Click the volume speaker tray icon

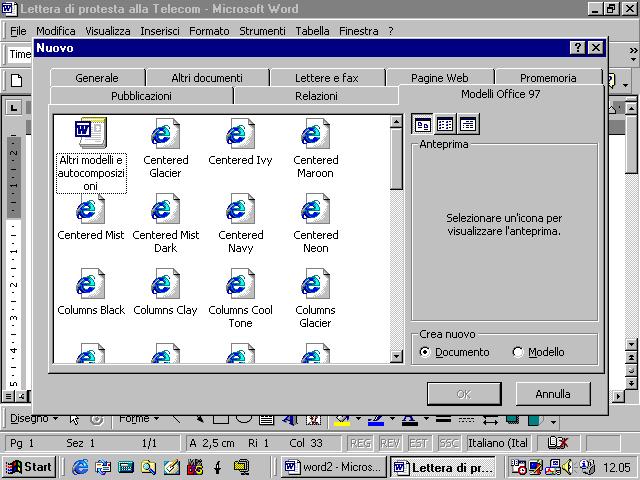click(567, 467)
